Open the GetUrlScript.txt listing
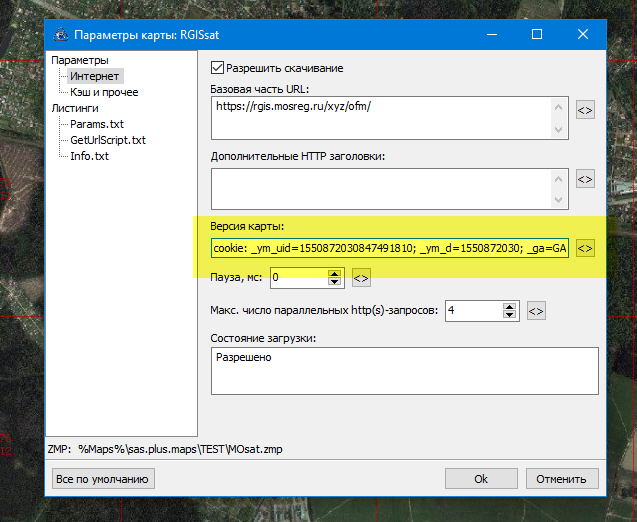This screenshot has height=522, width=637. point(107,140)
